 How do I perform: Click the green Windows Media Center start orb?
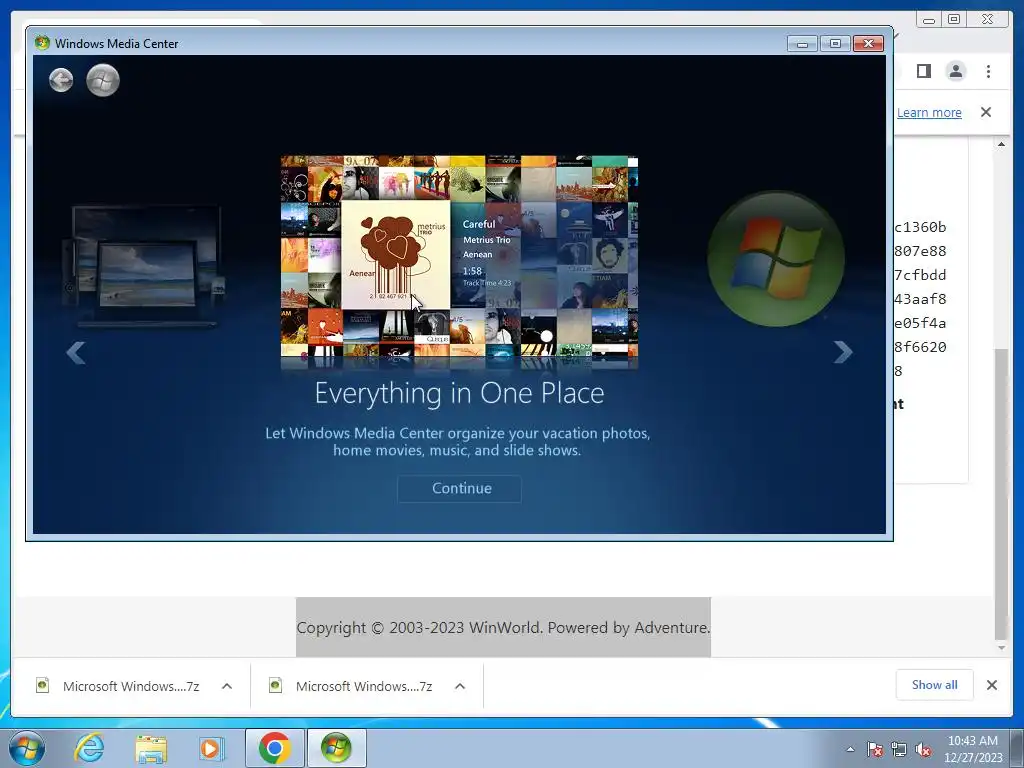click(x=103, y=80)
